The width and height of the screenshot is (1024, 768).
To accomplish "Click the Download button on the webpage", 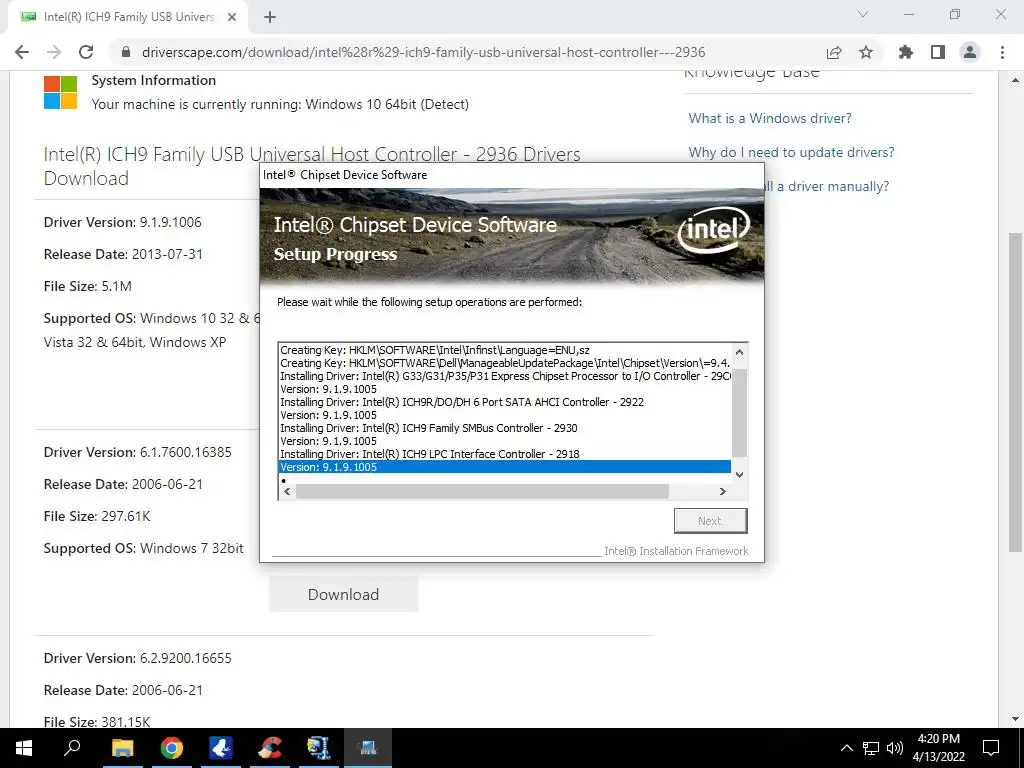I will coord(344,594).
